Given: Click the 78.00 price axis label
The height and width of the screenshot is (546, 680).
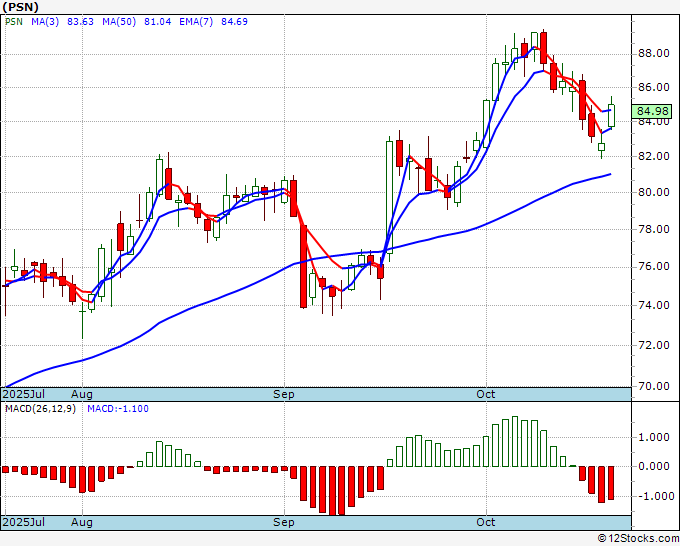Looking at the screenshot, I should pos(653,229).
